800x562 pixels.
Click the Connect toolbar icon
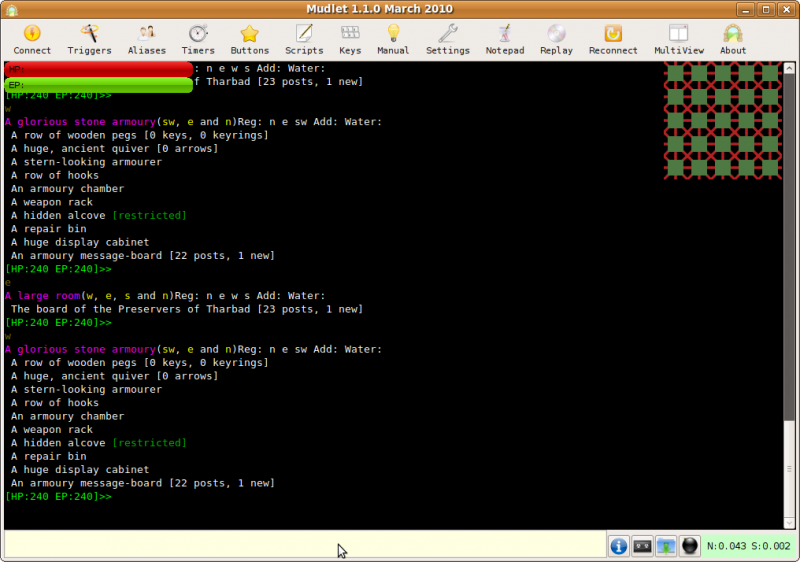click(x=32, y=39)
